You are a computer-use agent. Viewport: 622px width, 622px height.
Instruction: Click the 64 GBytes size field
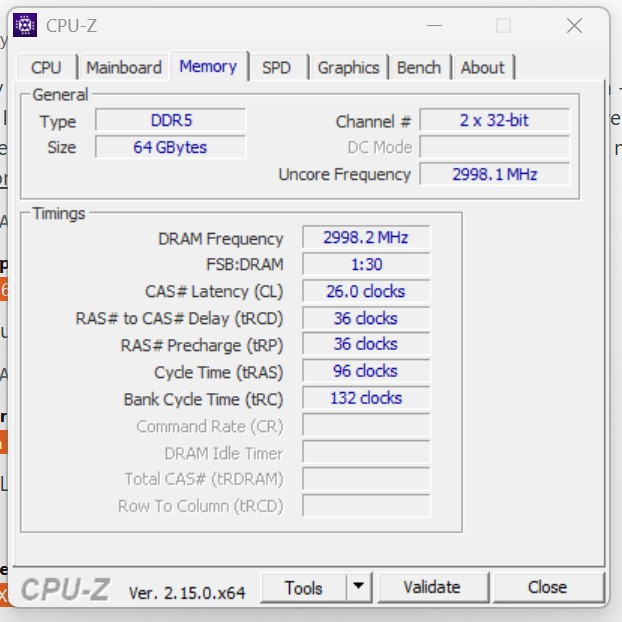click(171, 147)
